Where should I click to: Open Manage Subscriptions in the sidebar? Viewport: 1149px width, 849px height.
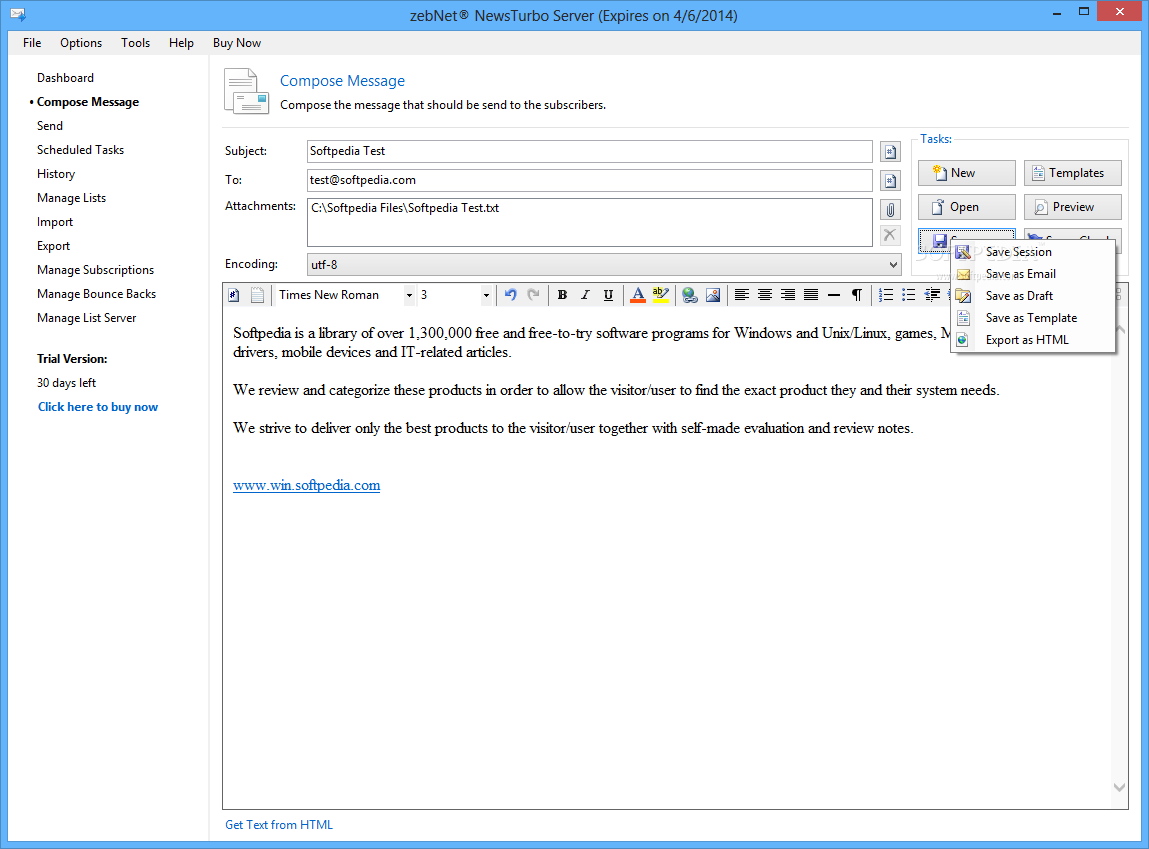95,270
